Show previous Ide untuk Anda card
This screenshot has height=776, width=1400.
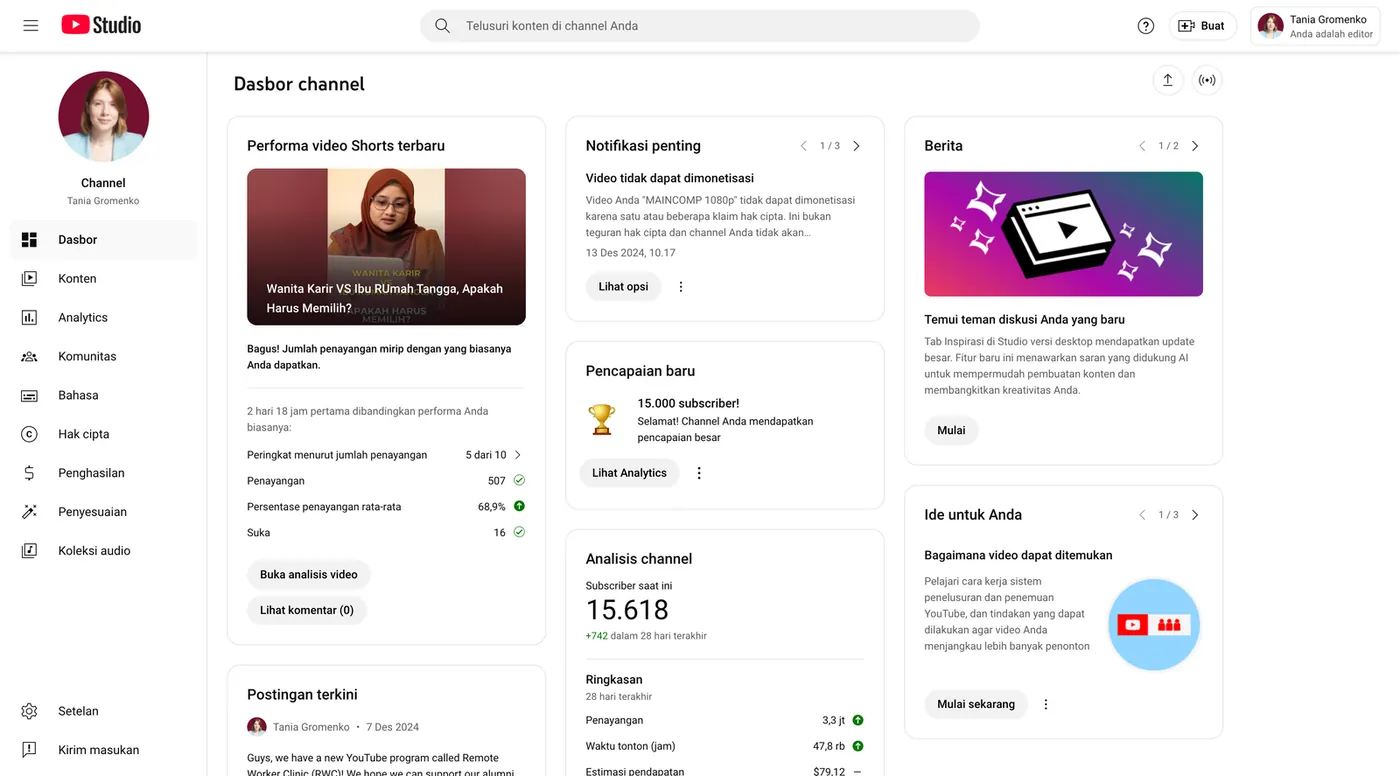(1142, 515)
